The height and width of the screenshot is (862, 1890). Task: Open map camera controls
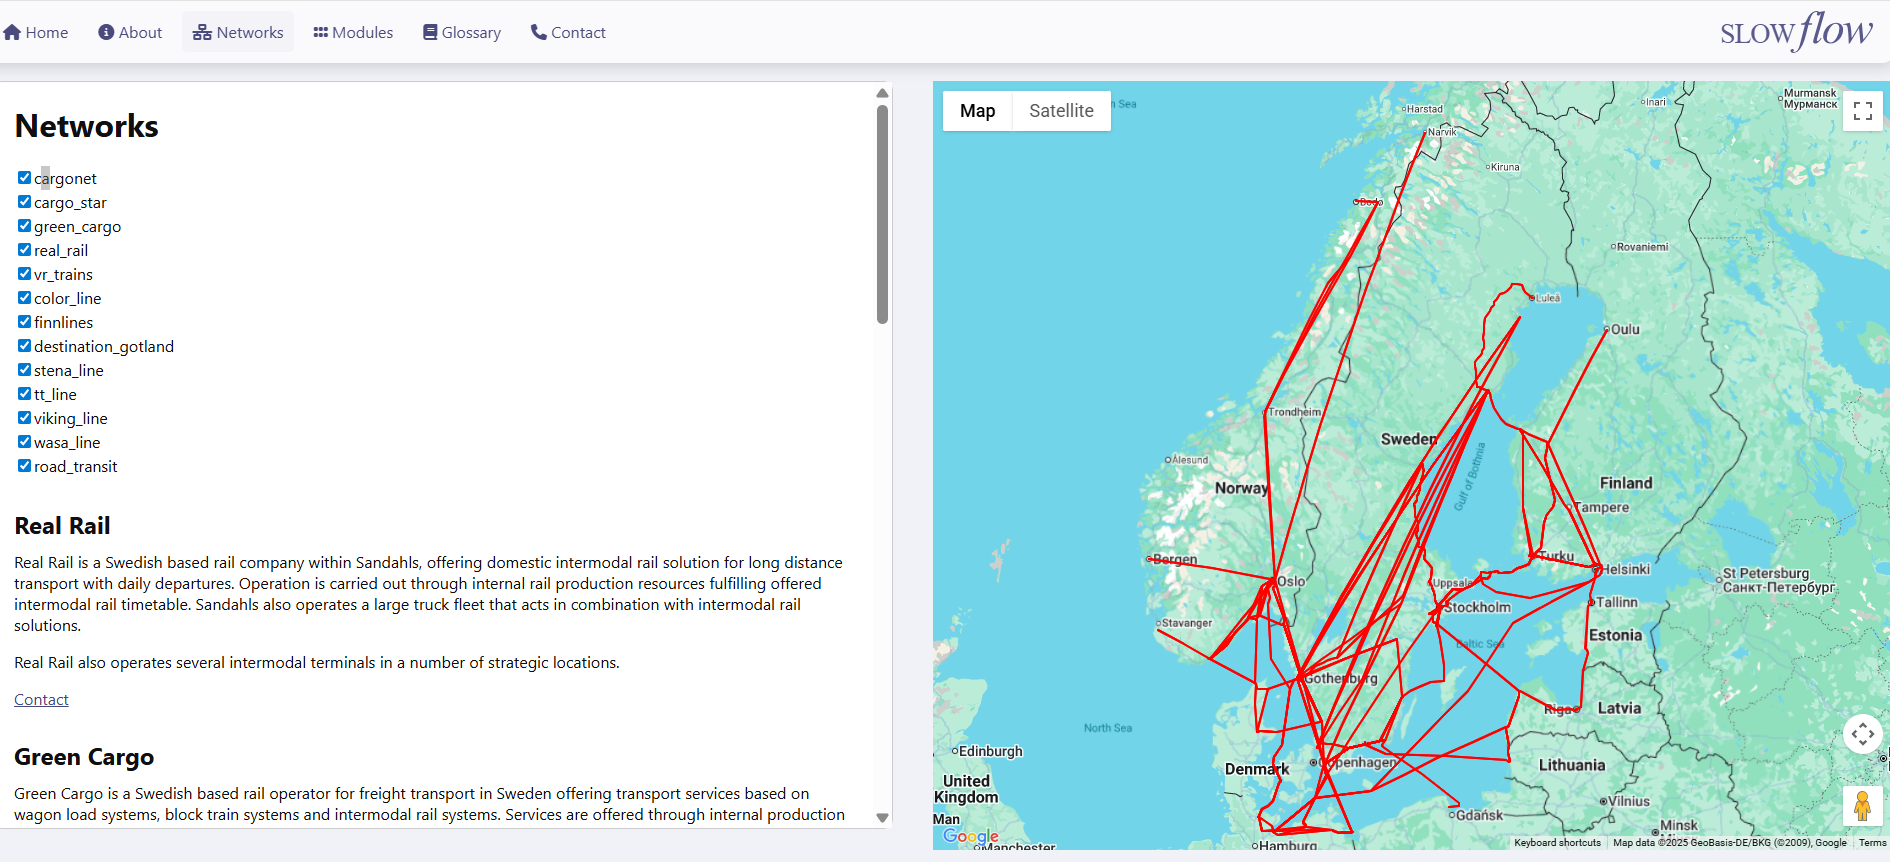click(1862, 734)
